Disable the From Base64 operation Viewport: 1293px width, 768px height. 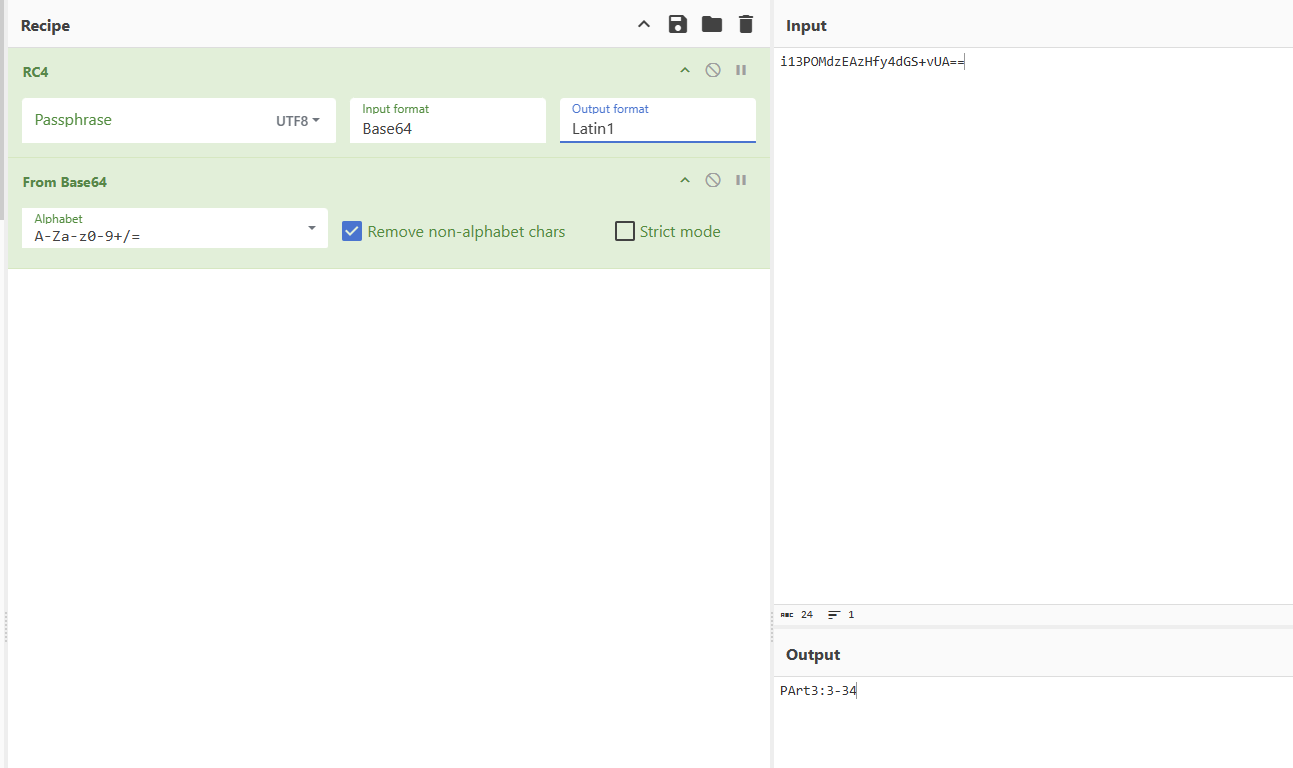[x=713, y=180]
